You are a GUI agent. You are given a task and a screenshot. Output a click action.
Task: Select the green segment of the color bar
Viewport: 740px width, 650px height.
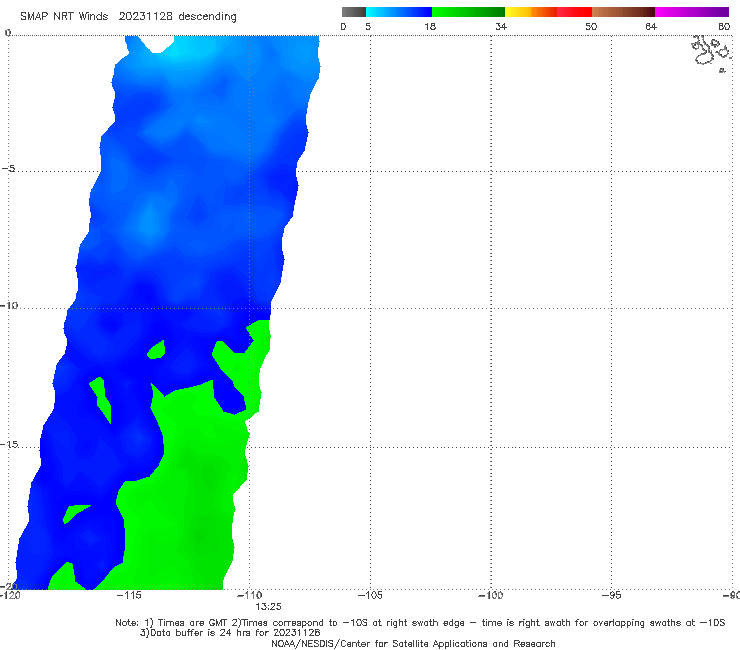[468, 12]
